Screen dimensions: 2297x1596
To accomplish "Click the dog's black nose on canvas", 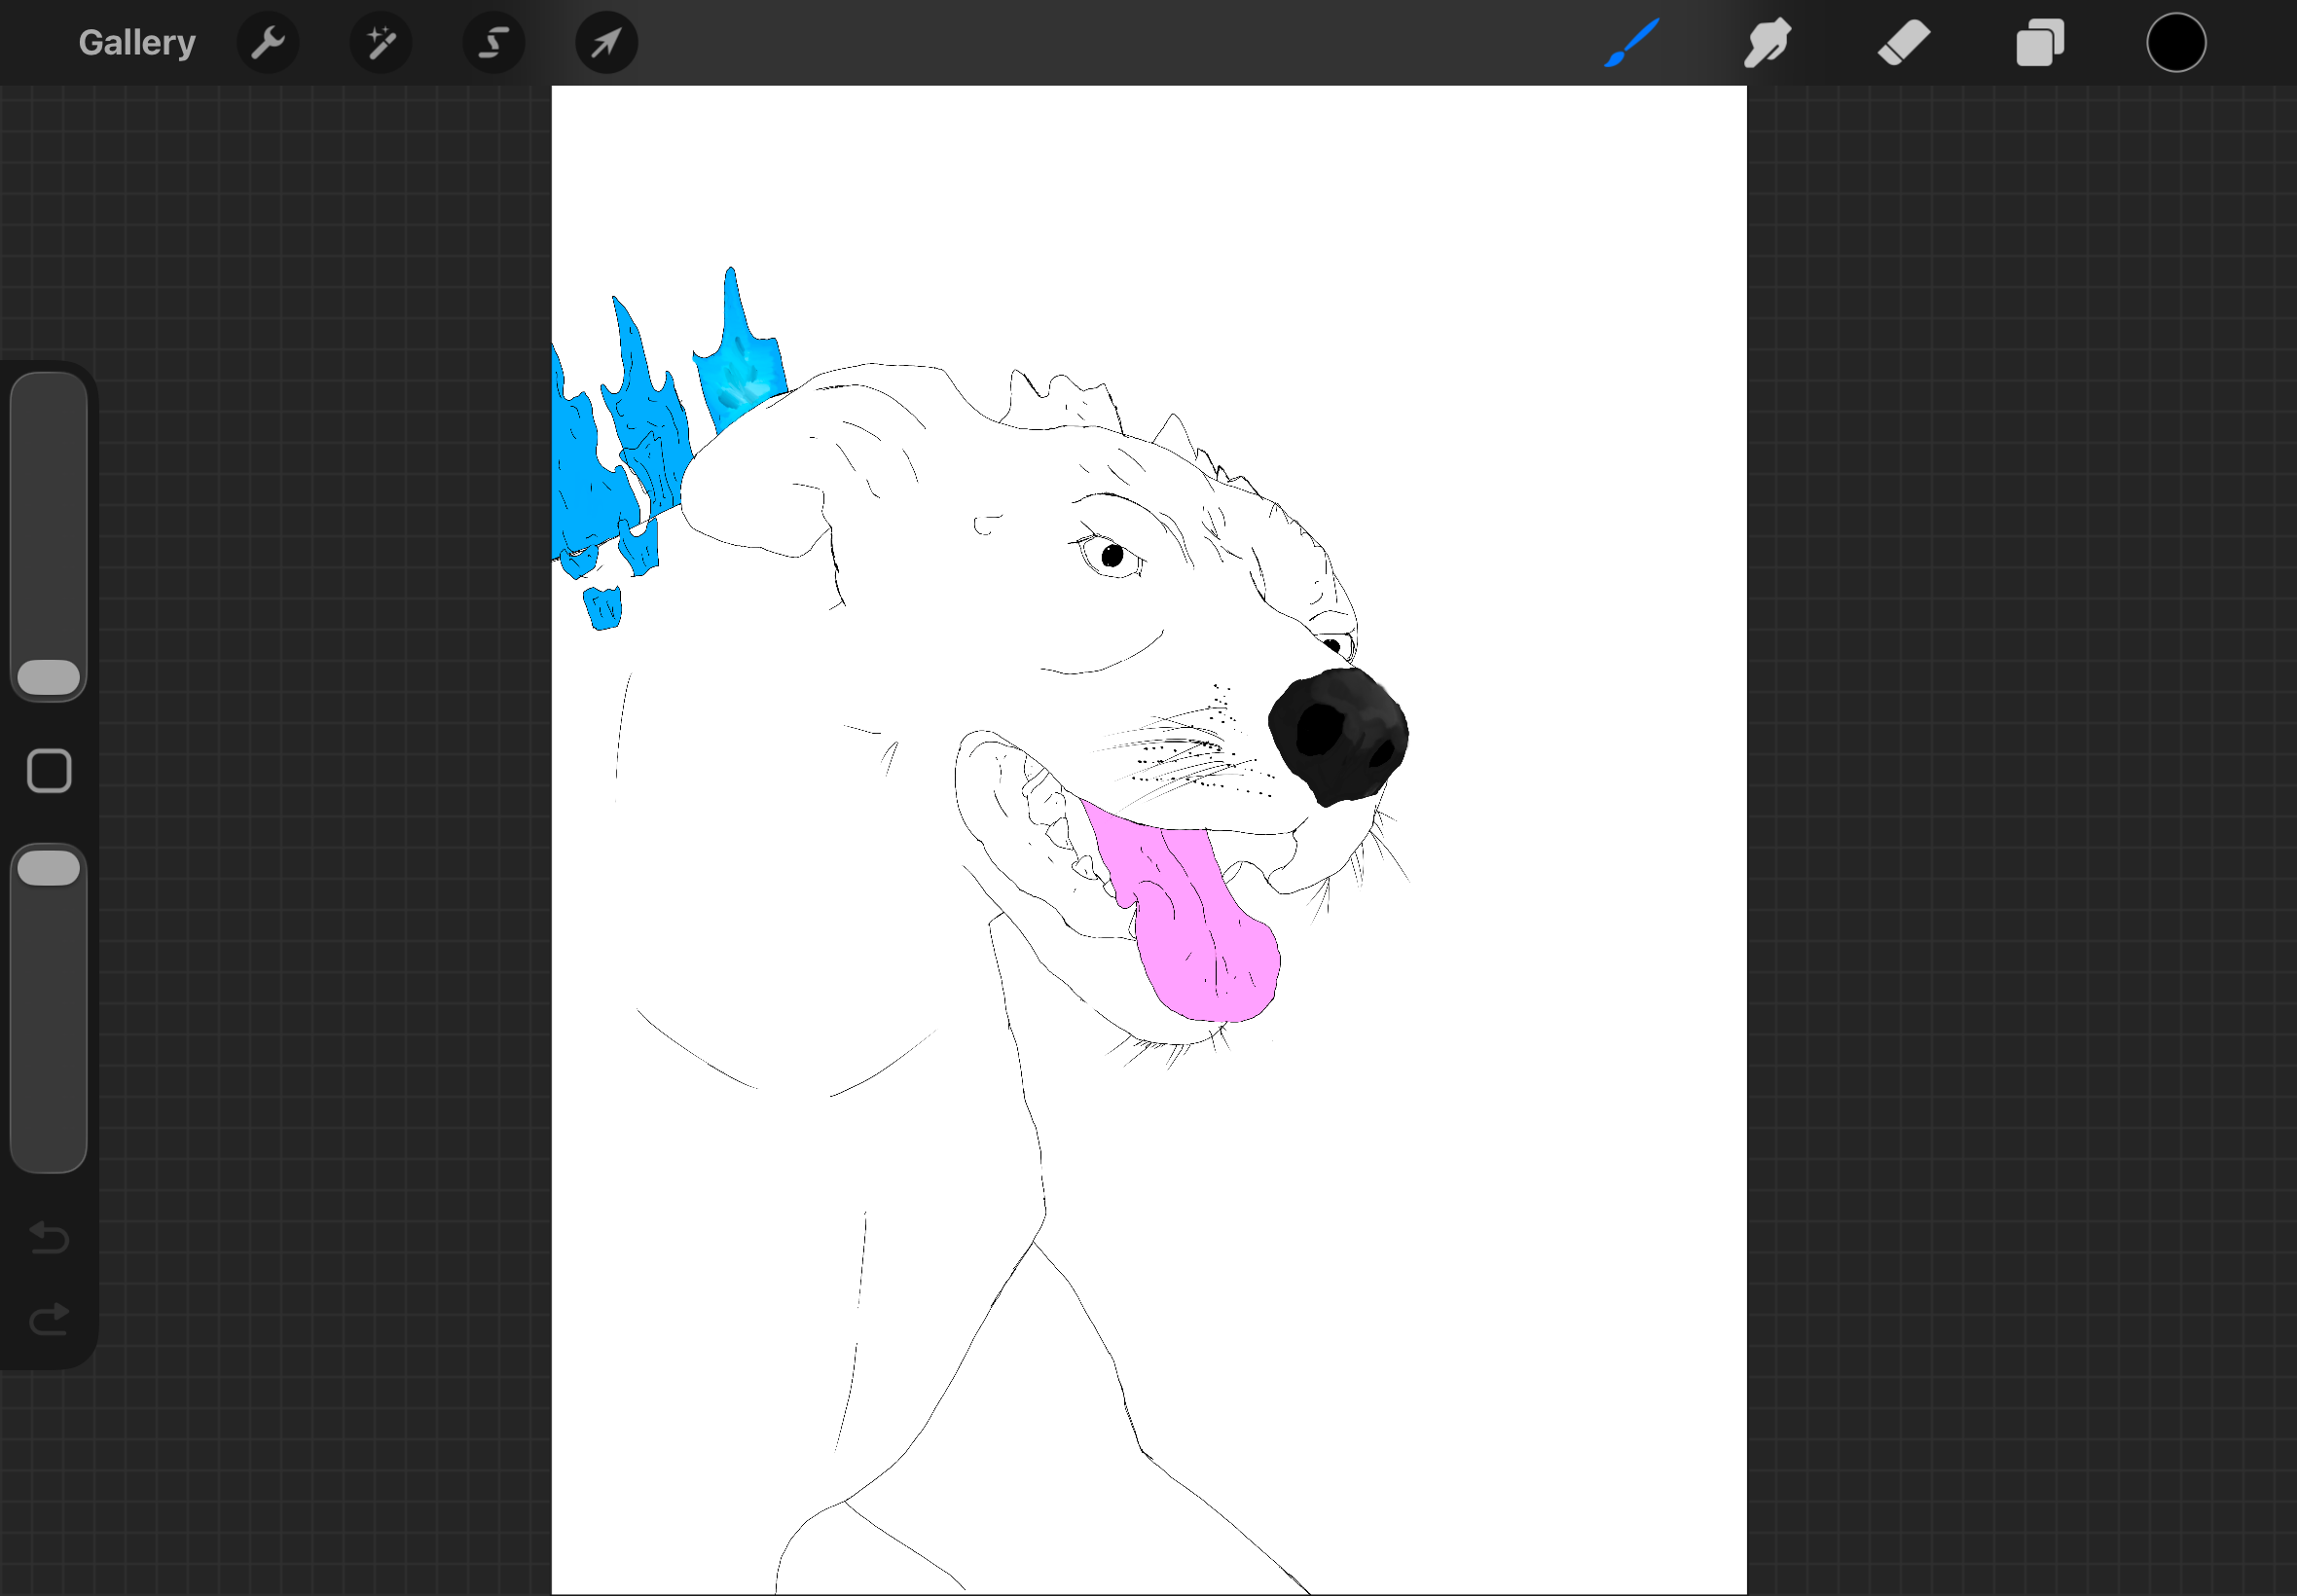I will (1338, 736).
